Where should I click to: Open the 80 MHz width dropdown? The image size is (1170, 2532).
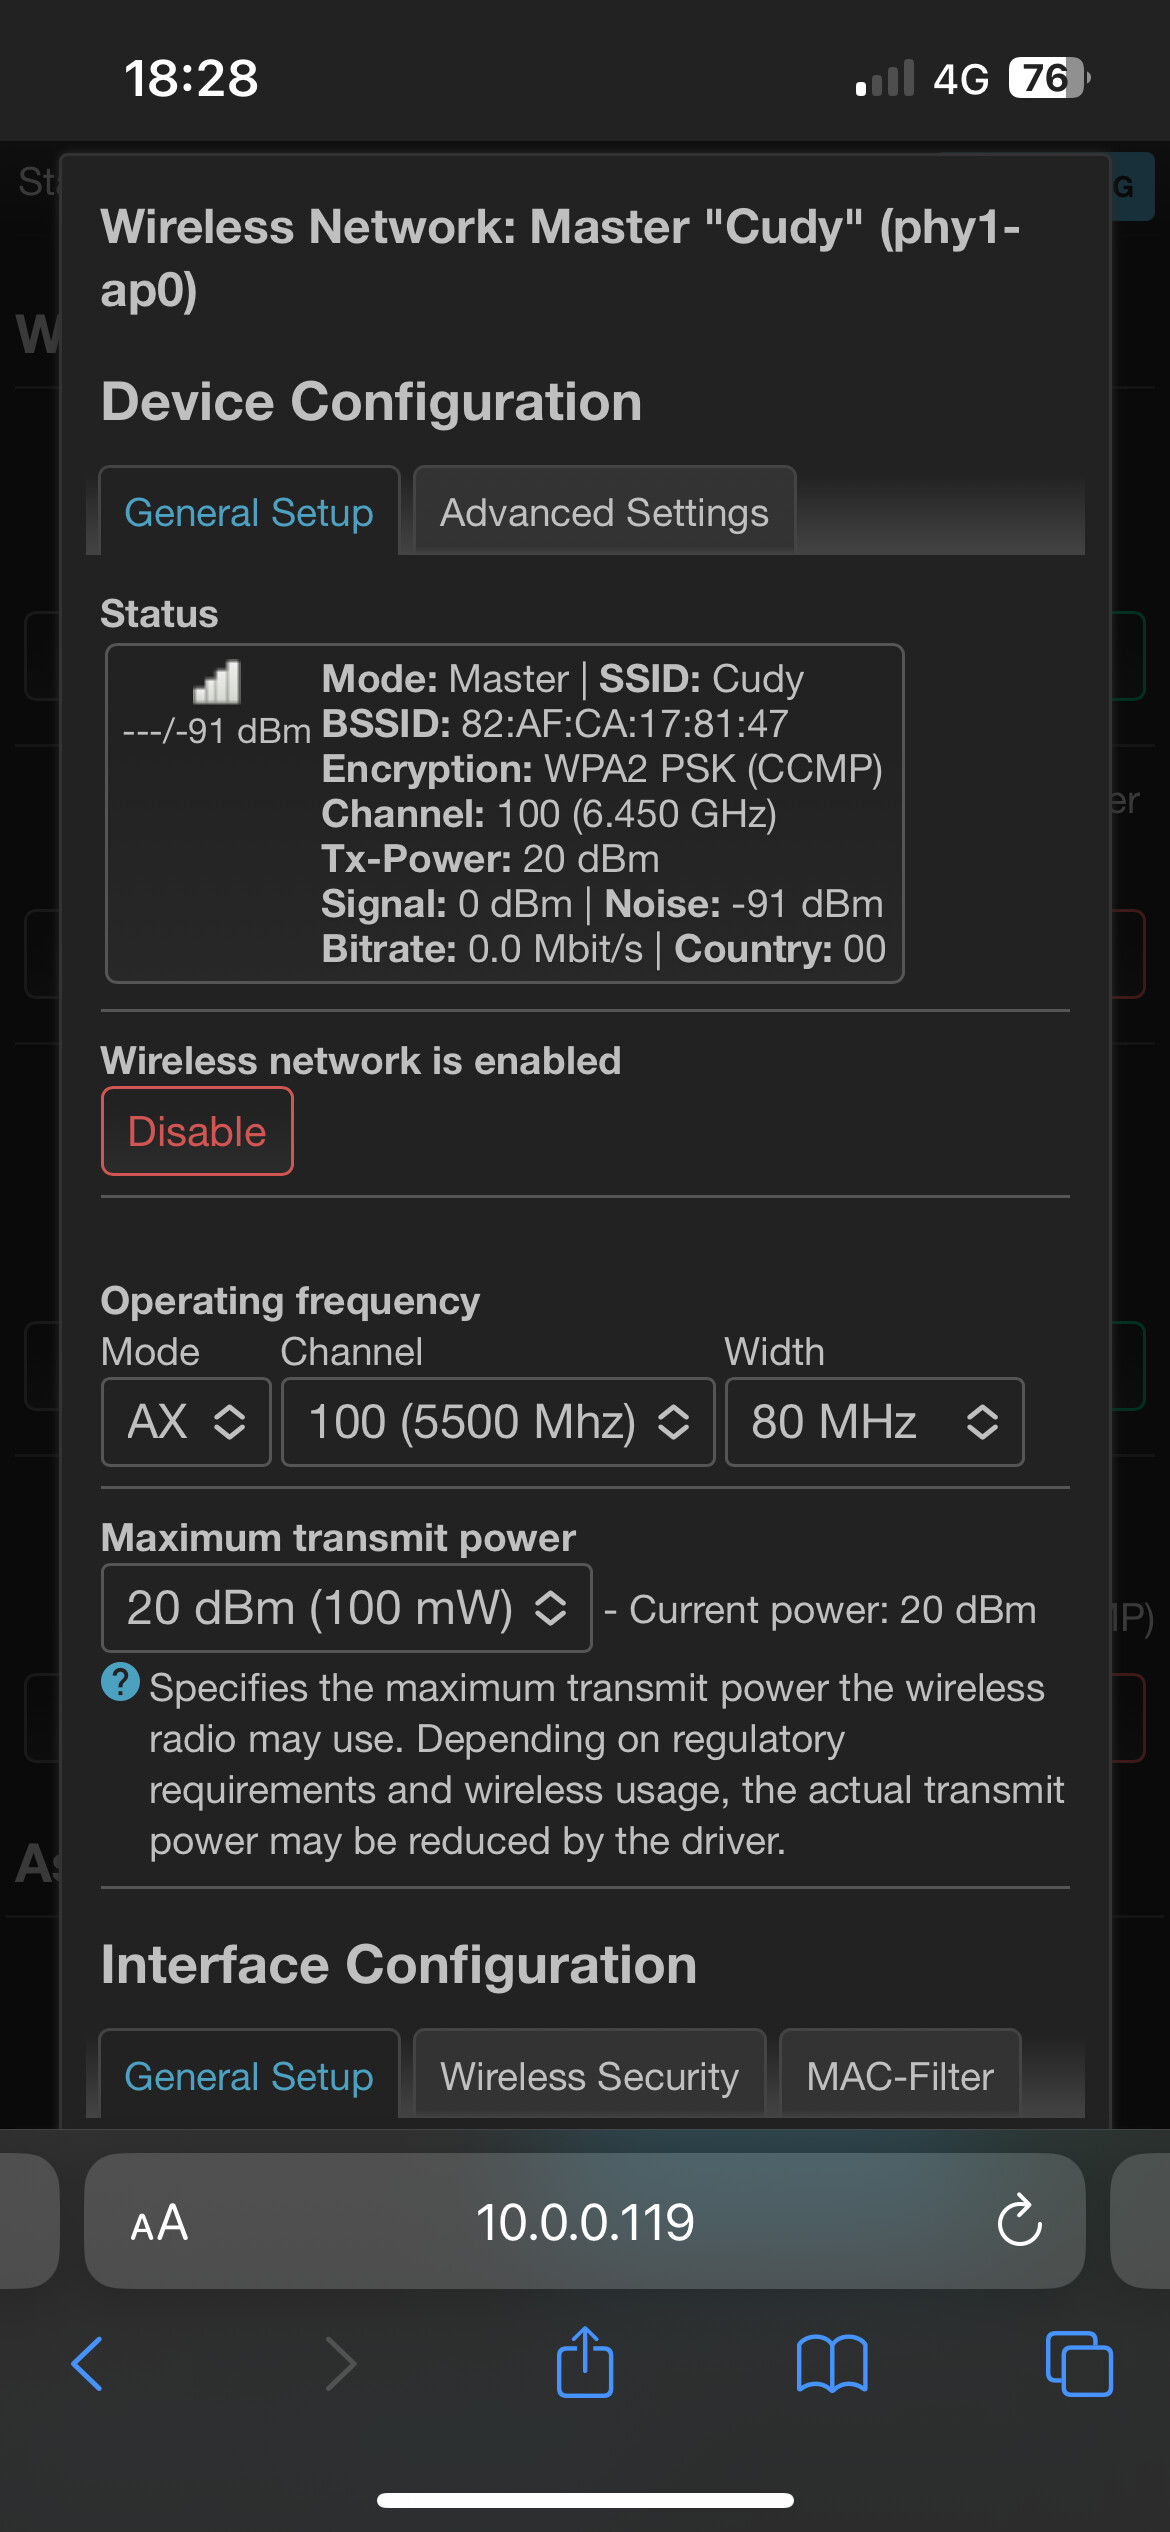tap(875, 1422)
